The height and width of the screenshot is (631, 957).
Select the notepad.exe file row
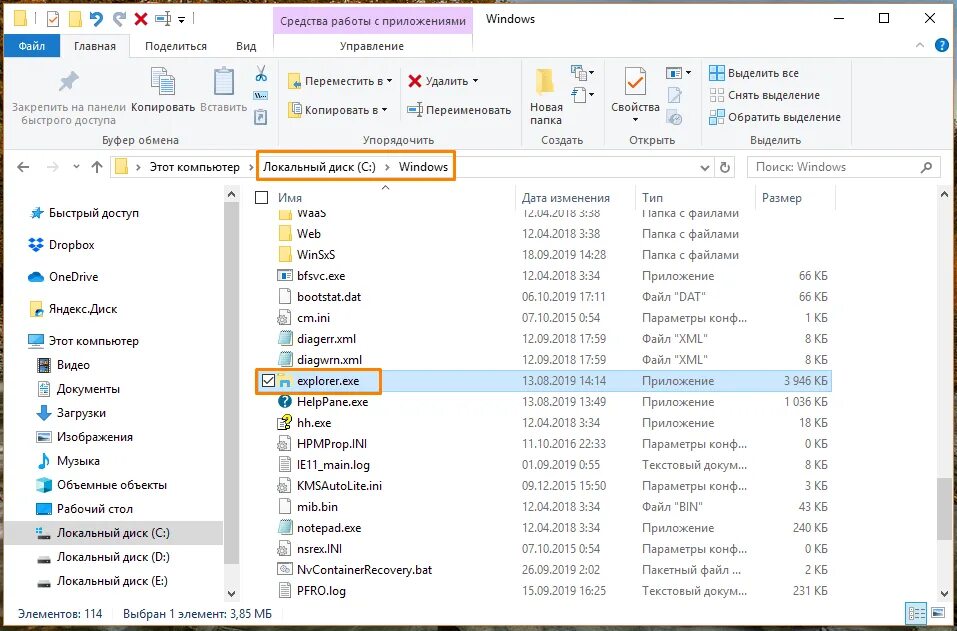(x=543, y=528)
